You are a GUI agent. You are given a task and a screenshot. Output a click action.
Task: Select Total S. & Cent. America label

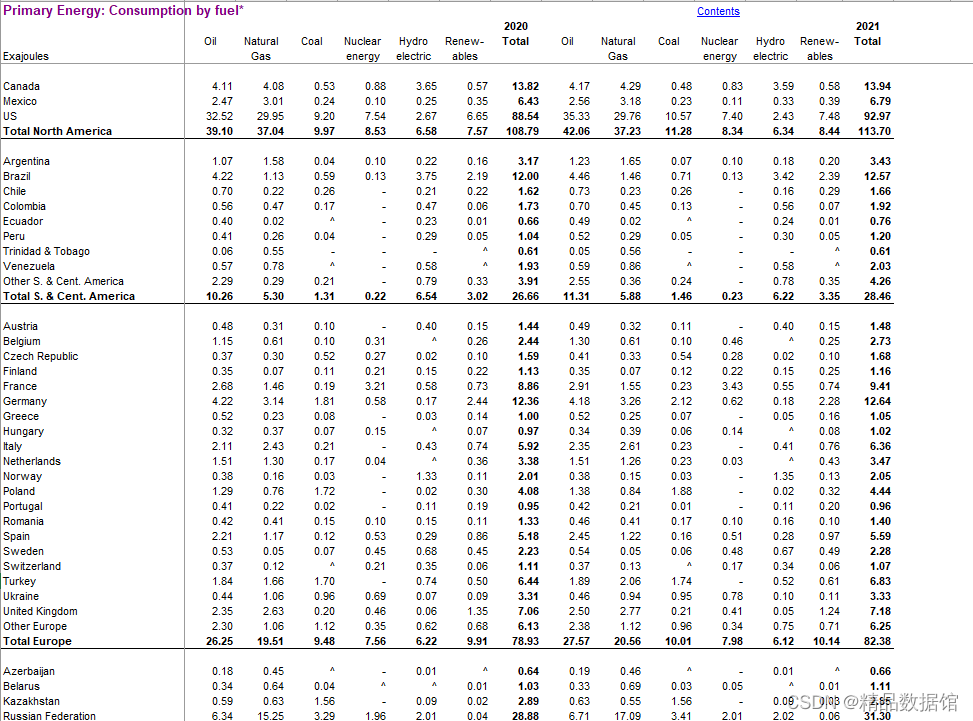(69, 296)
